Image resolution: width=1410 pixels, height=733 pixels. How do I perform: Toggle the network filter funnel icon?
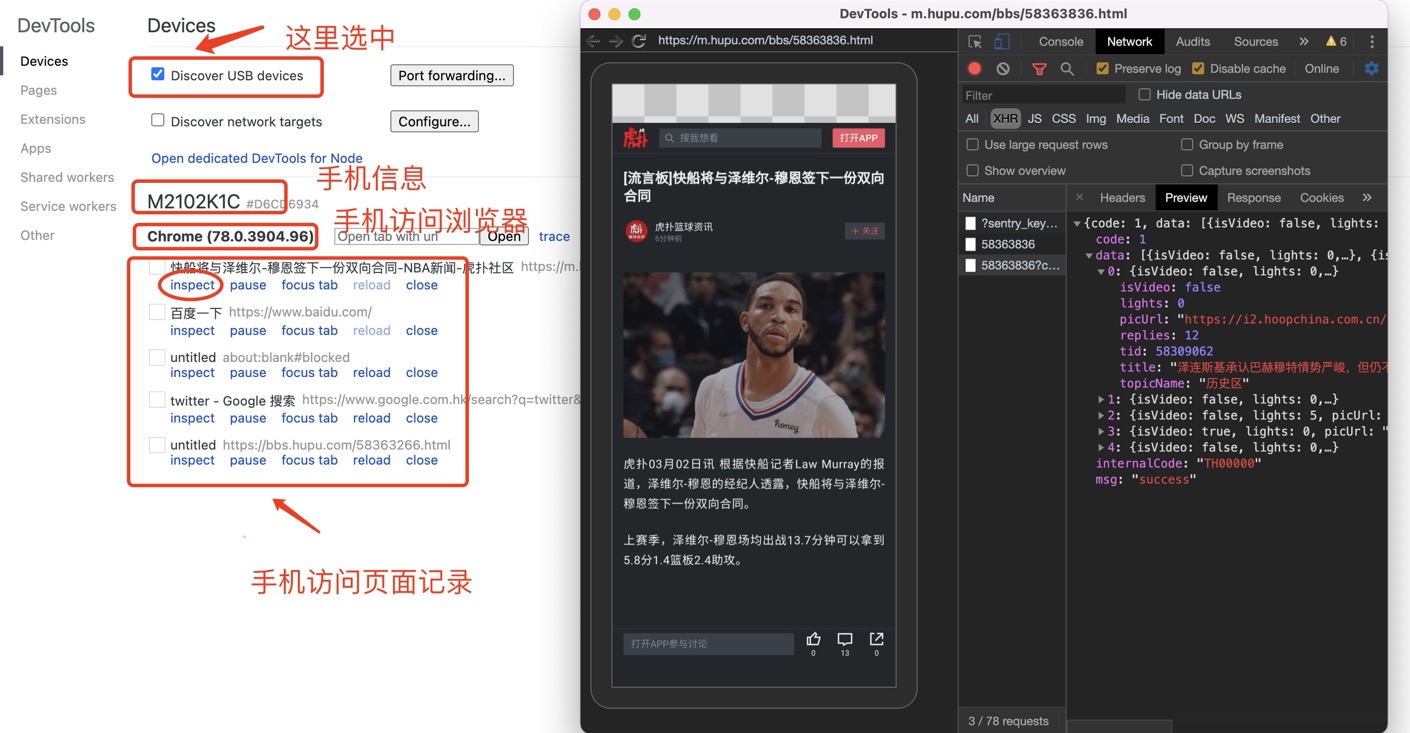coord(1039,69)
